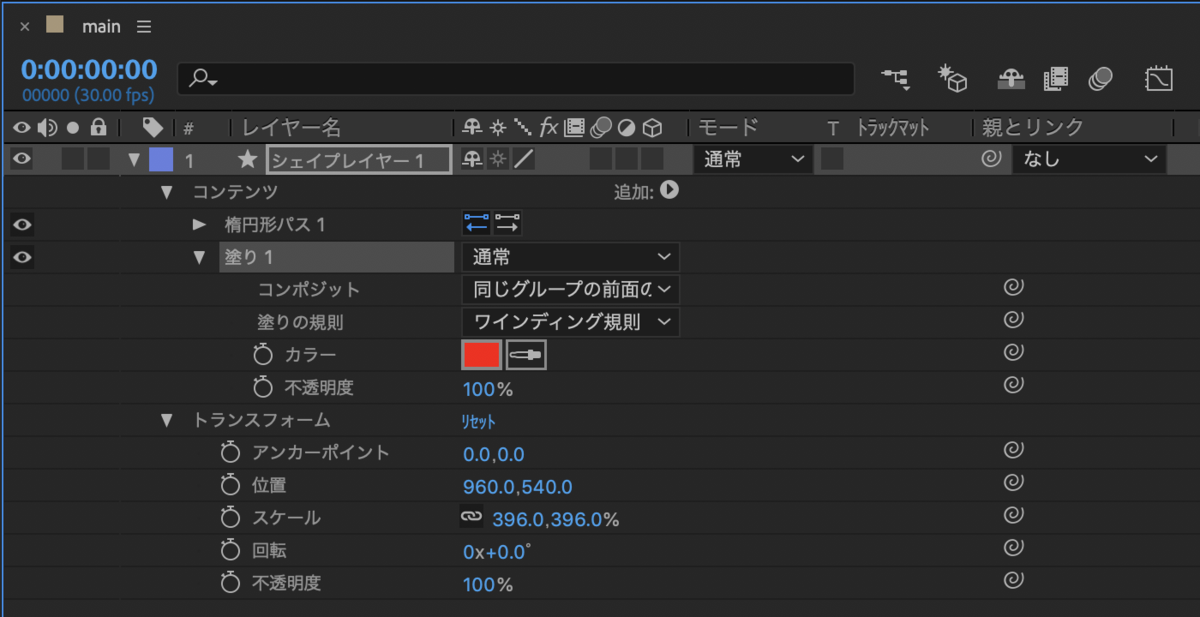The height and width of the screenshot is (617, 1200).
Task: Toggle continuous rasterization on シェイプレイヤー 1
Action: 498,158
